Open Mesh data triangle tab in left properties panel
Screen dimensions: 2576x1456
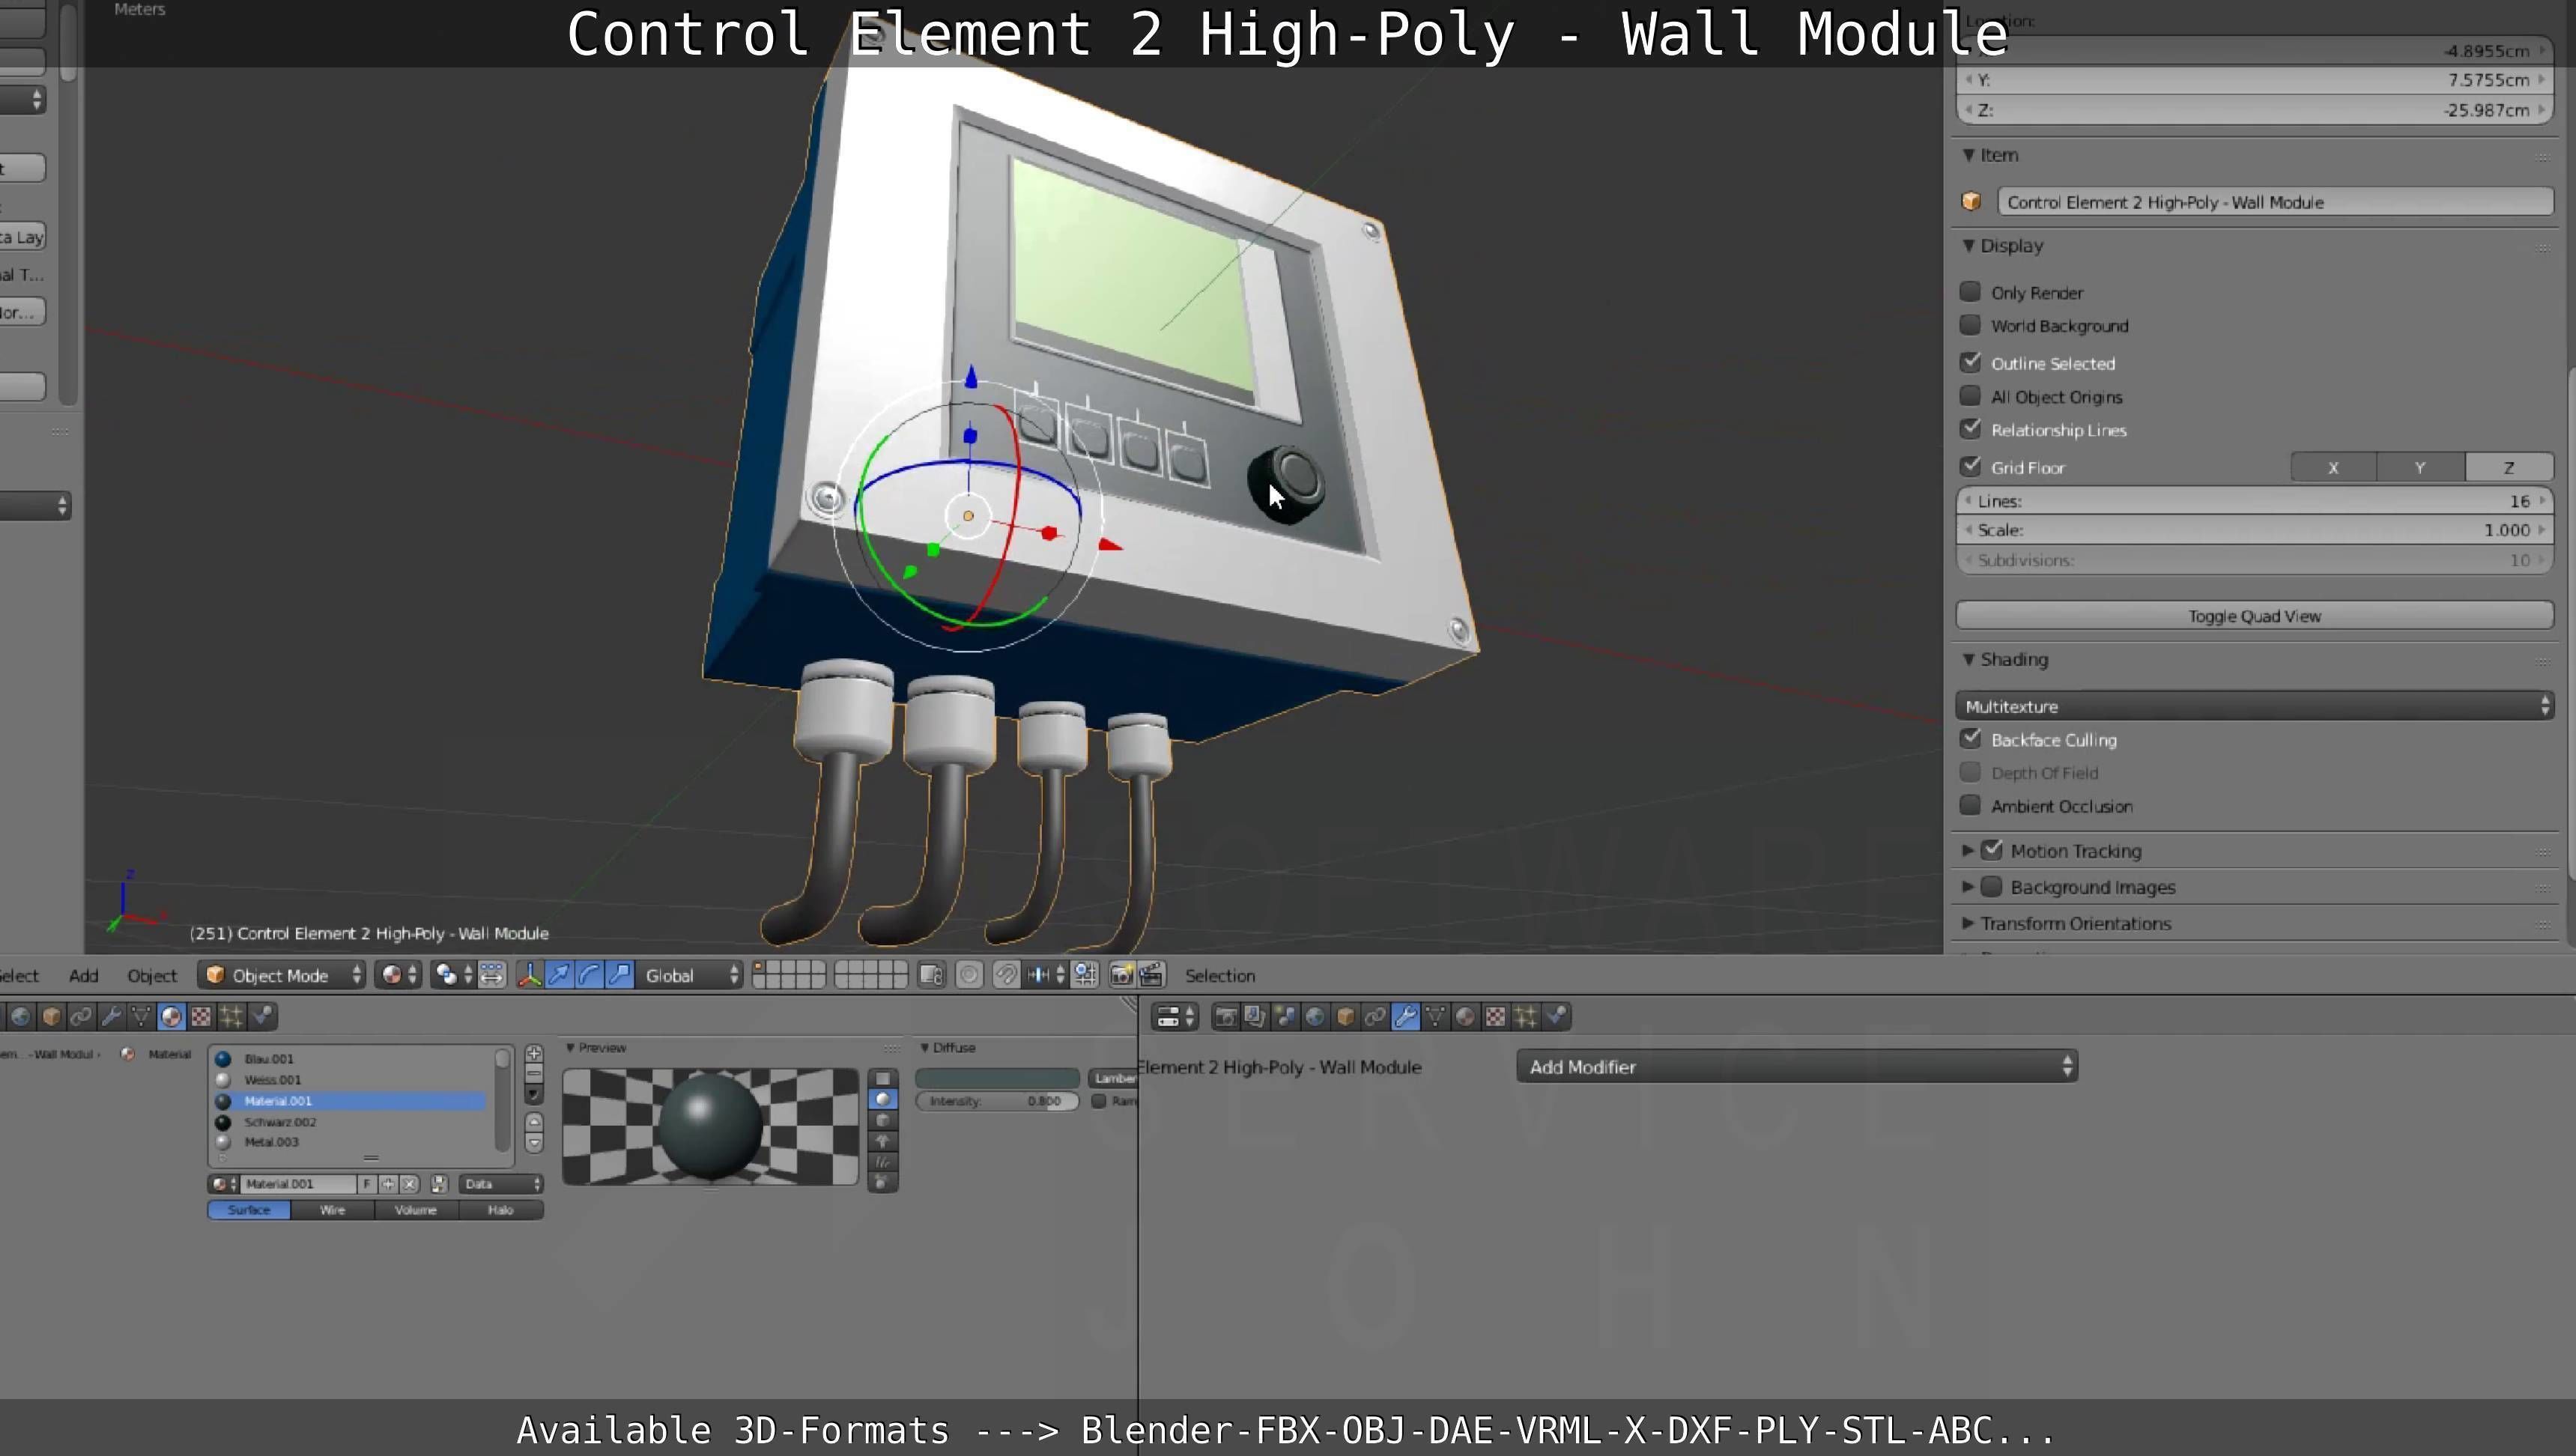tap(141, 1017)
